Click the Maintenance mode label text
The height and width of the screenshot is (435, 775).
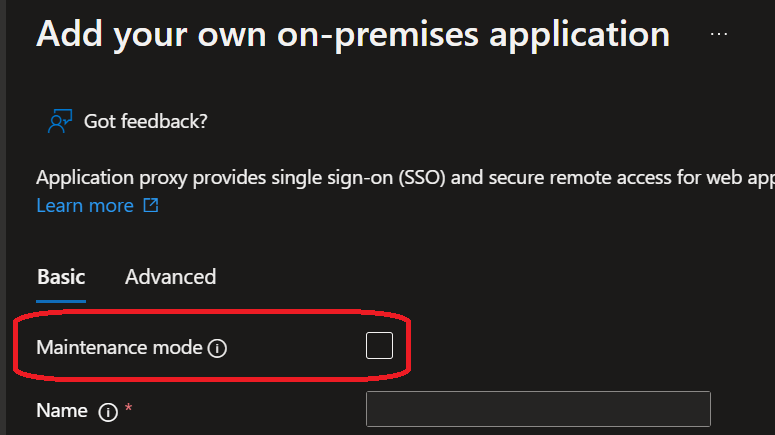119,348
